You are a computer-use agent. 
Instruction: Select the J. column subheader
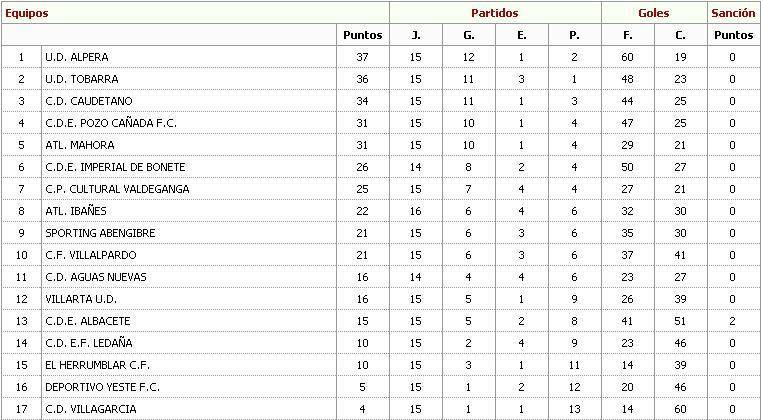[x=416, y=35]
